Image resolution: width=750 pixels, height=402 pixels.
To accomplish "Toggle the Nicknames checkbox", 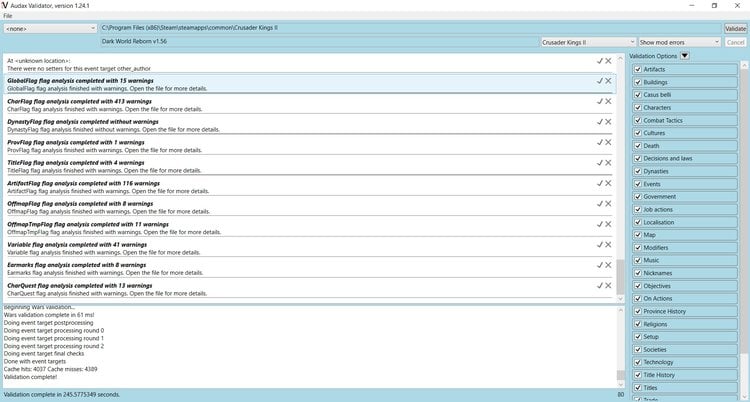I will [x=637, y=273].
